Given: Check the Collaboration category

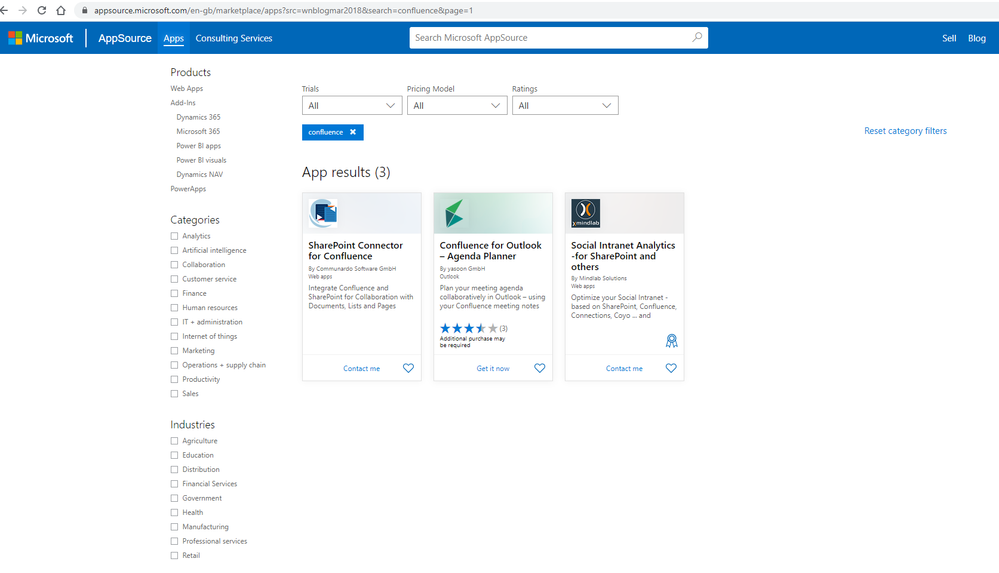Looking at the screenshot, I should (174, 265).
